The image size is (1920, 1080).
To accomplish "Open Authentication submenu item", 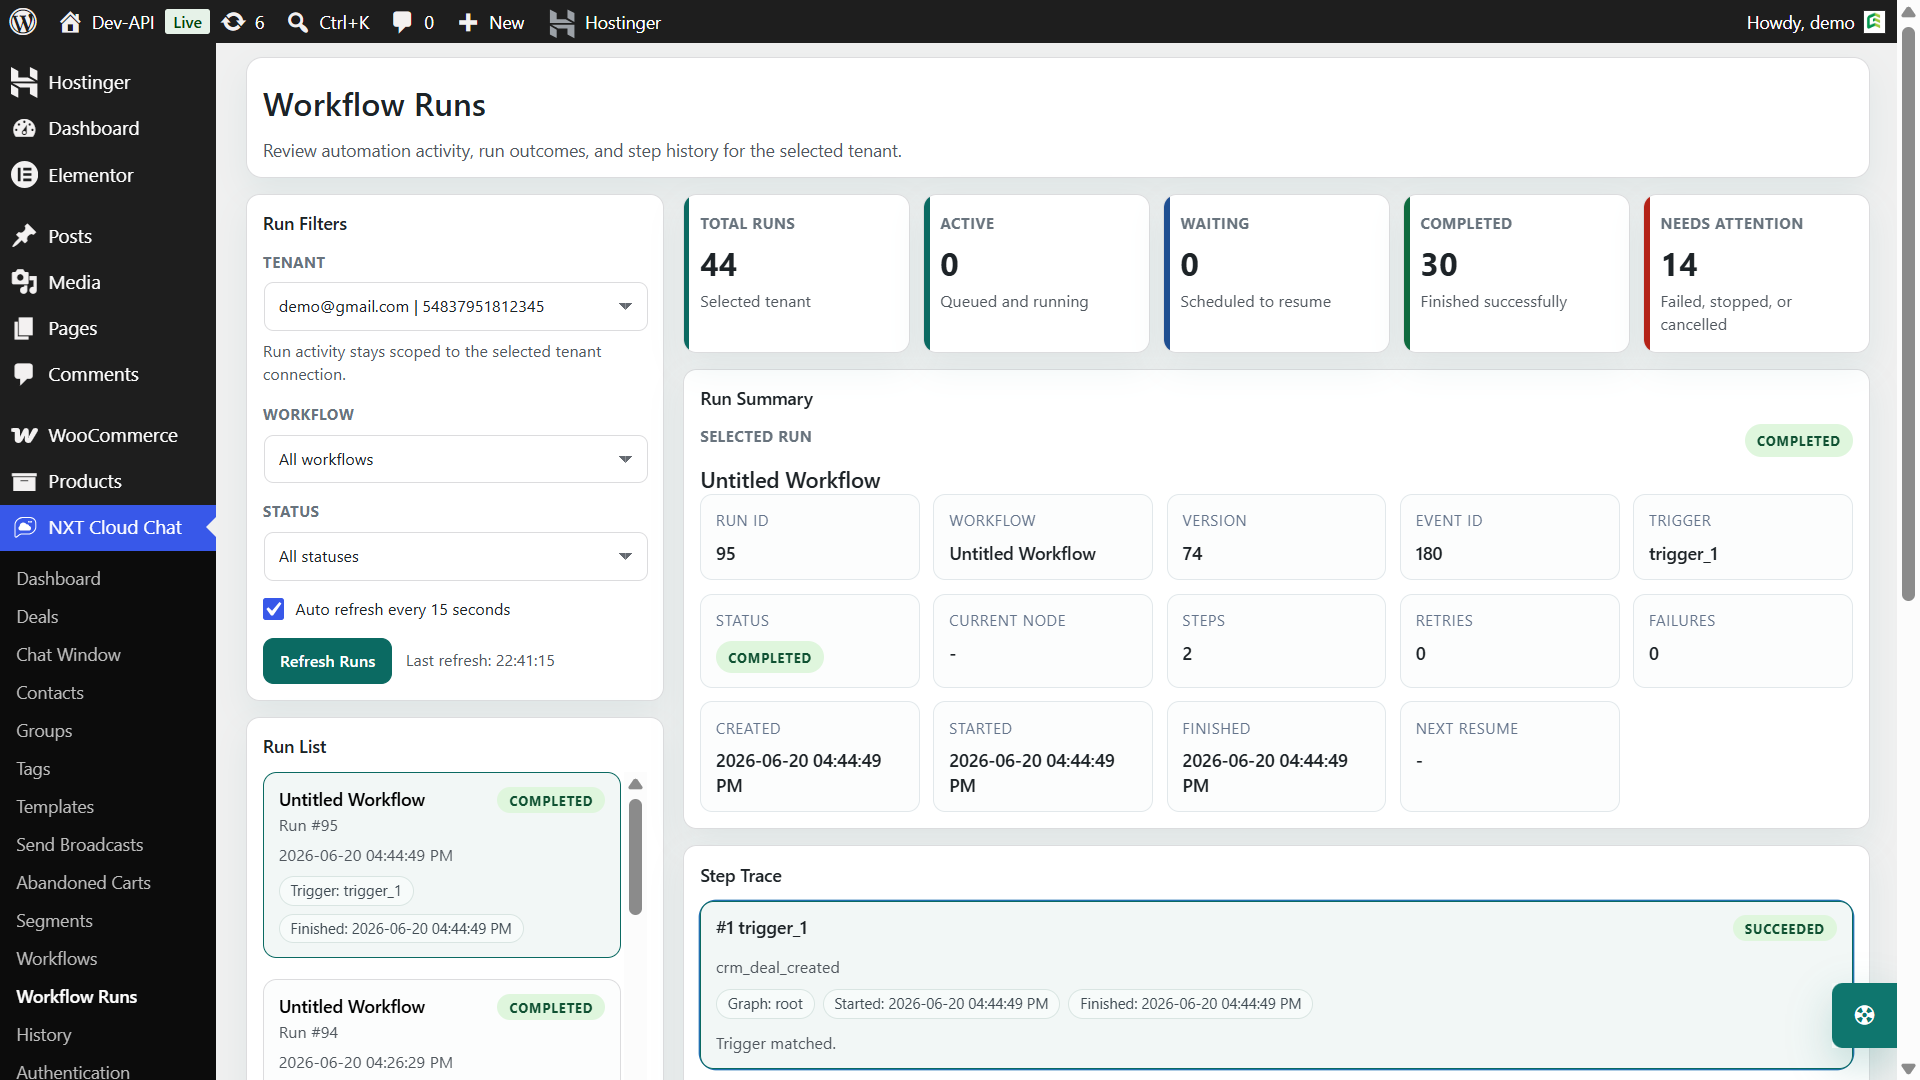I will click(x=73, y=1070).
